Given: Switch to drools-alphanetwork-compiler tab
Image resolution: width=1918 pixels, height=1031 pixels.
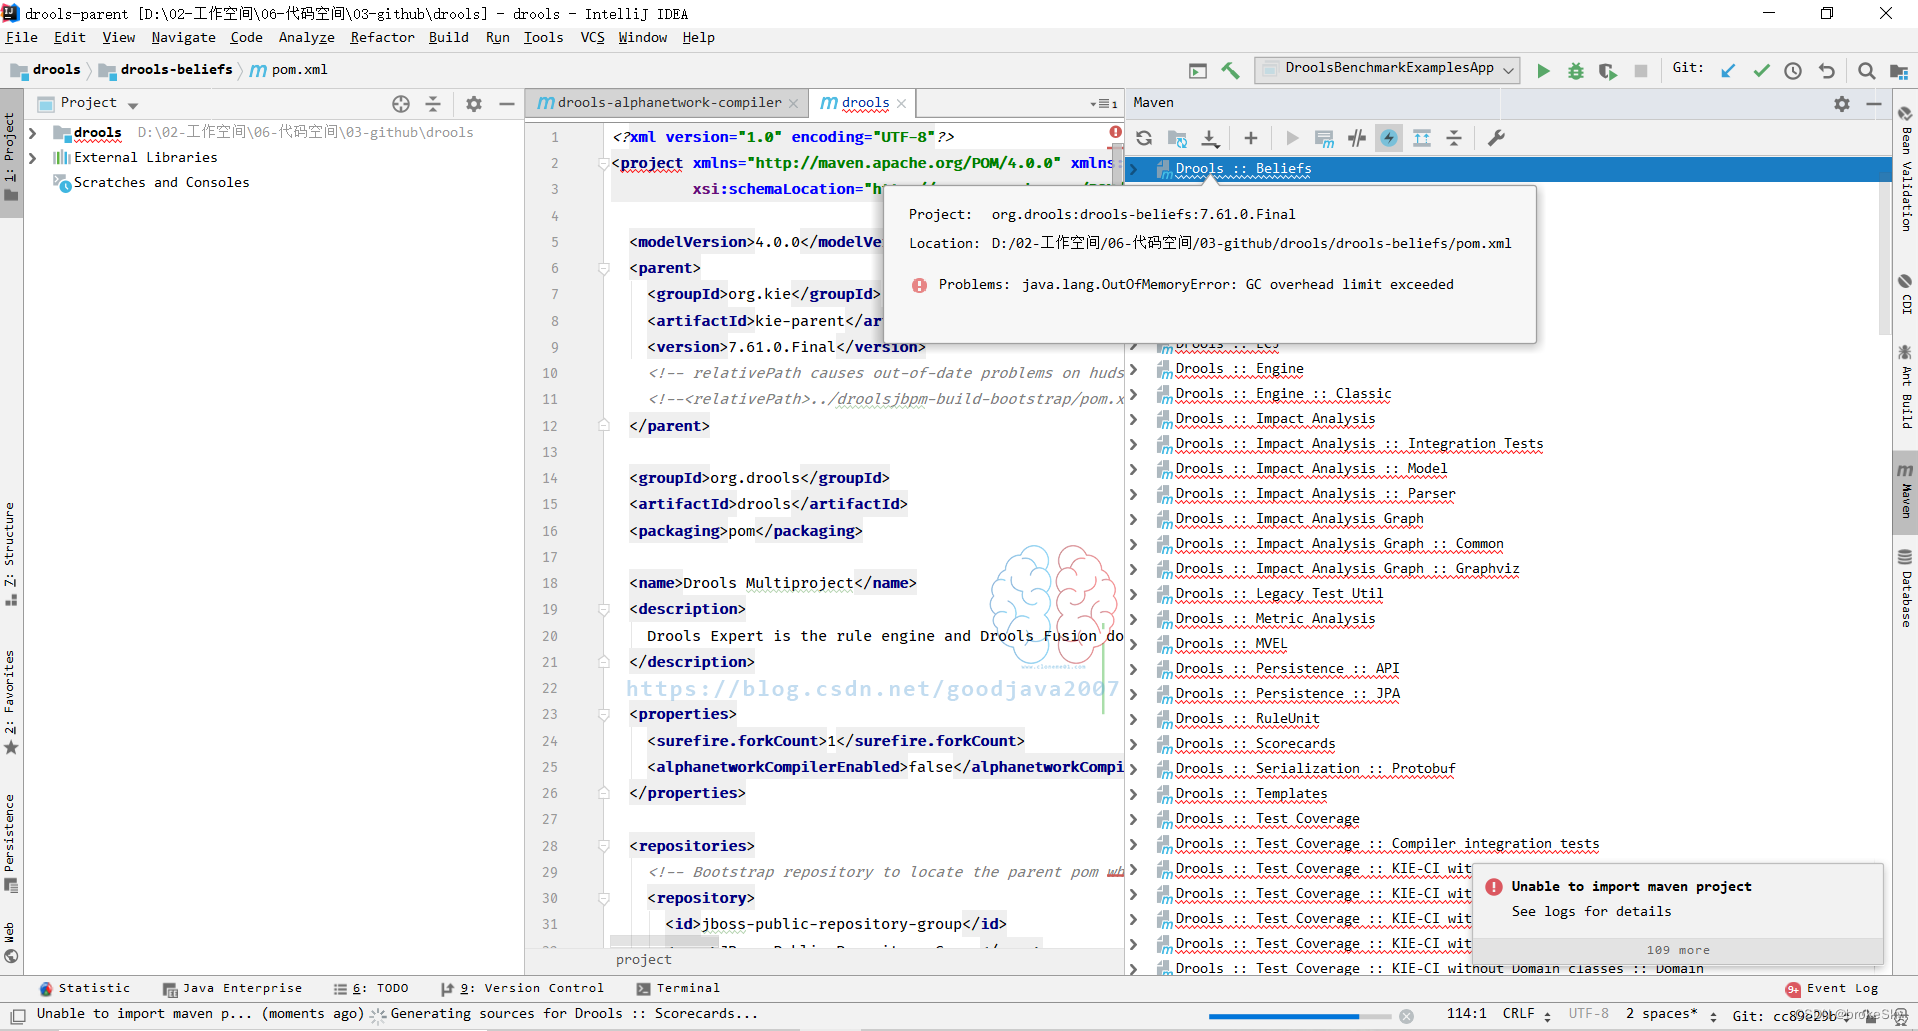Looking at the screenshot, I should [x=668, y=103].
